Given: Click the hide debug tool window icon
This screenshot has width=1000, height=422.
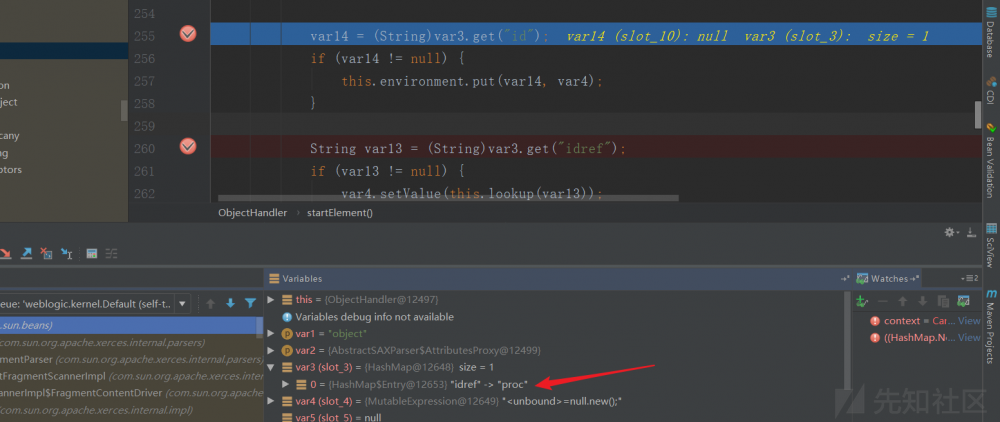Looking at the screenshot, I should point(971,233).
